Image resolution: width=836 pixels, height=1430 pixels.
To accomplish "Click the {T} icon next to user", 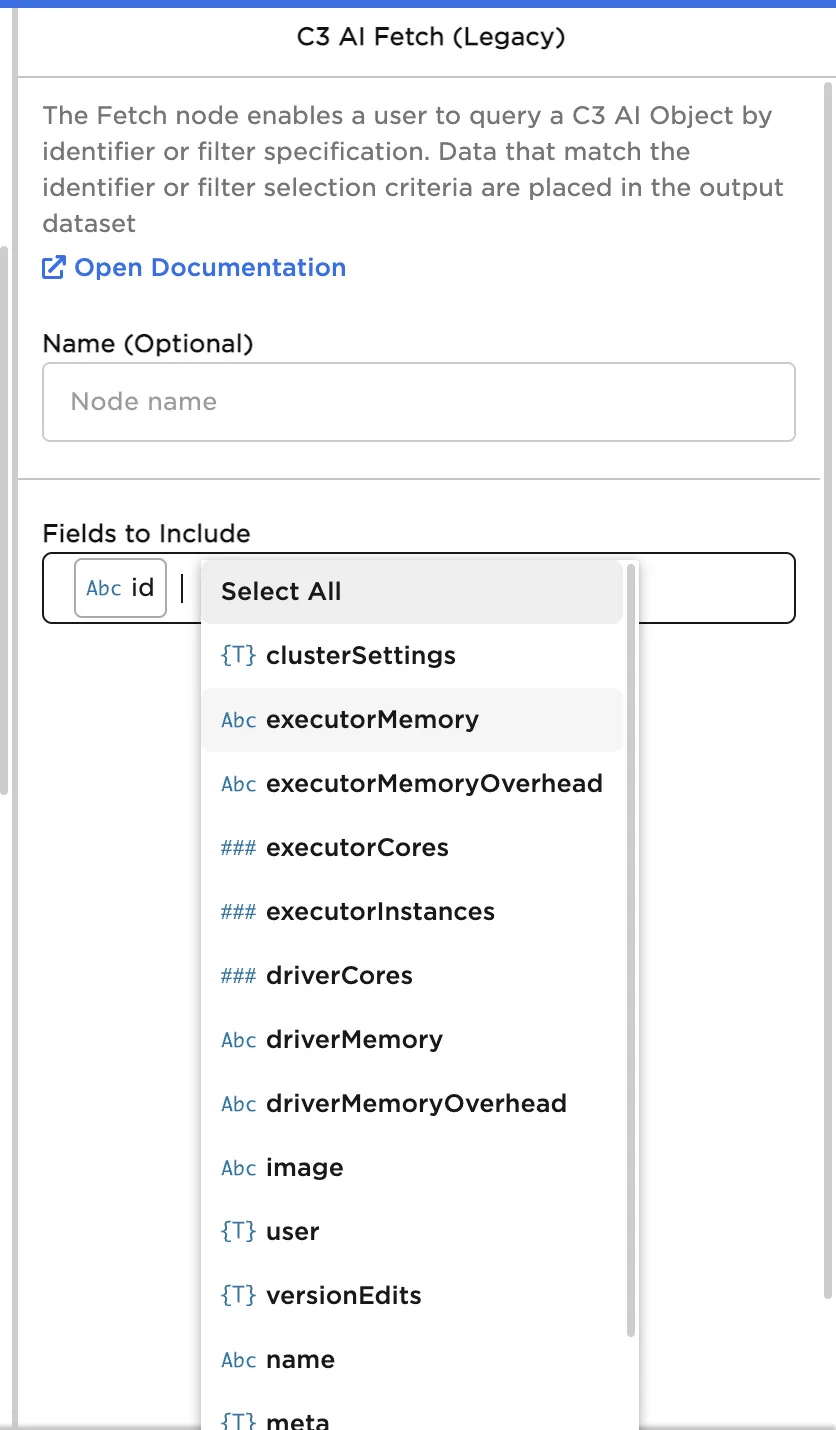I will tap(238, 1232).
